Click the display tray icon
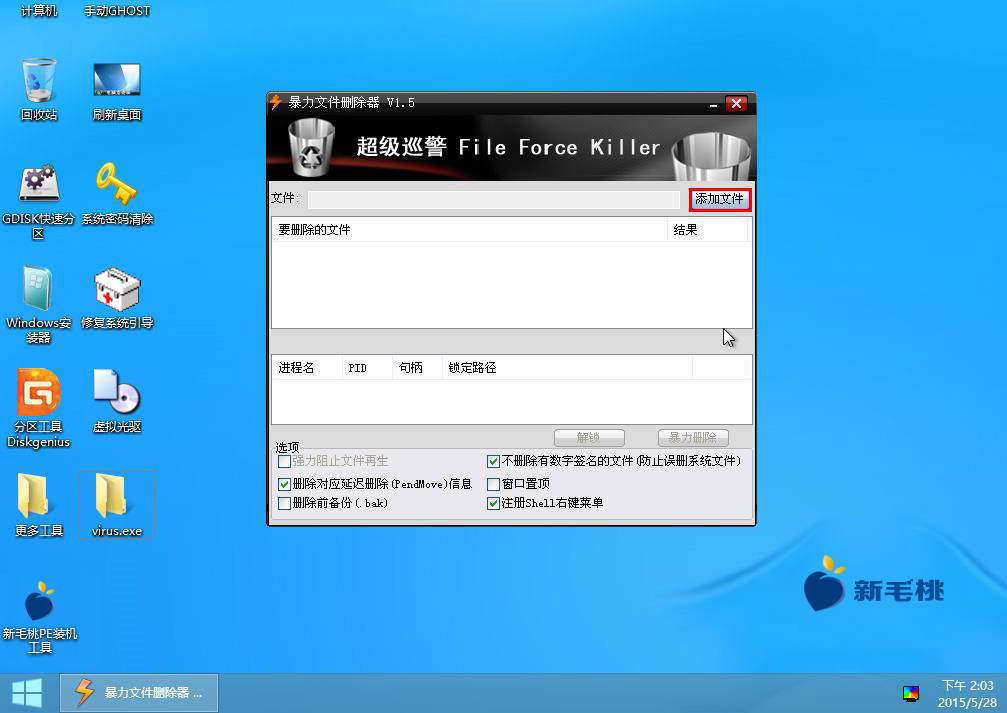This screenshot has width=1007, height=713. (x=911, y=694)
